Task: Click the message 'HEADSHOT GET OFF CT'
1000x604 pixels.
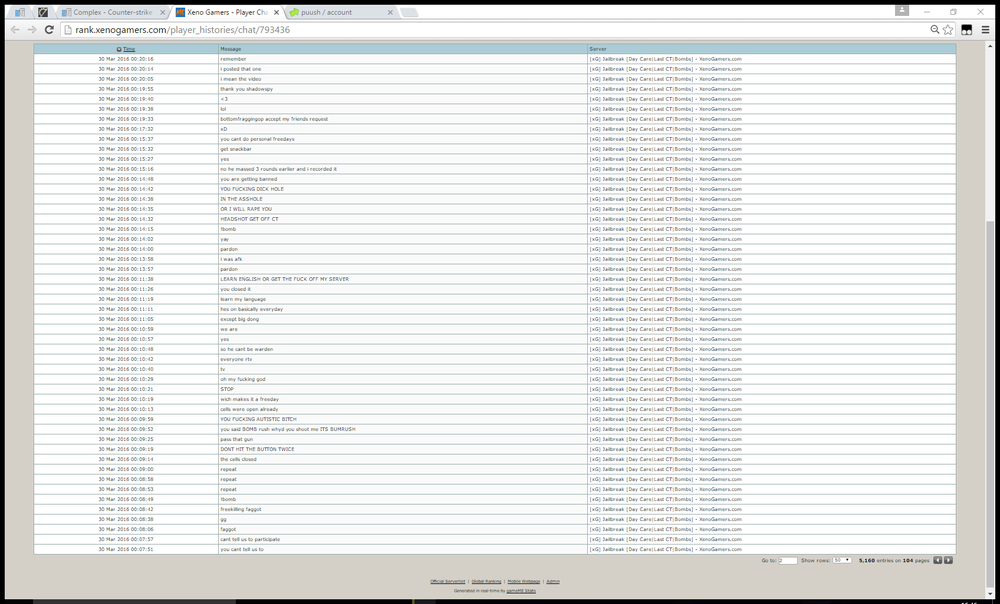Action: coord(249,219)
